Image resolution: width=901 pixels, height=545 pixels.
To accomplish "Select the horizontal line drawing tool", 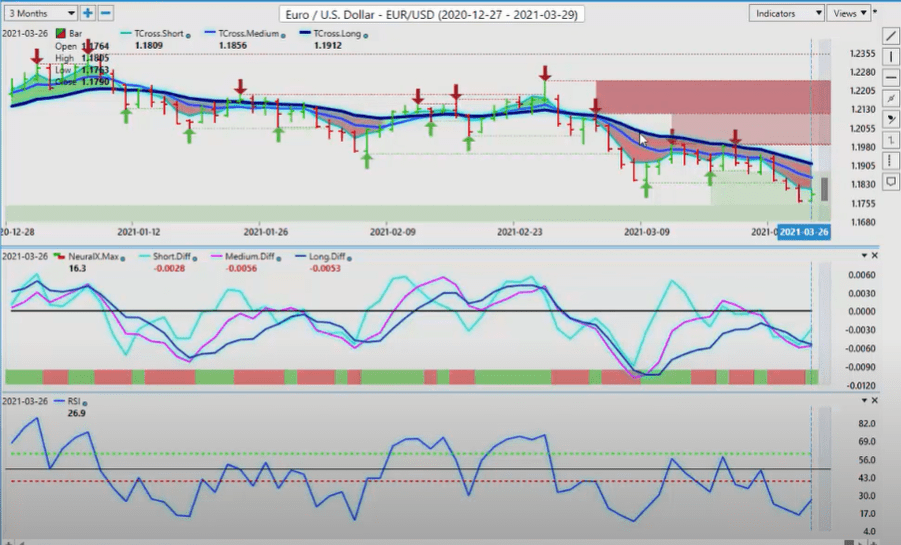I will [x=891, y=77].
